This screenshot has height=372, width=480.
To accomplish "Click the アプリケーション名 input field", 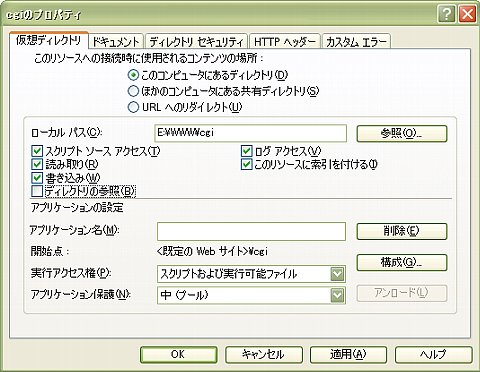I will [x=251, y=231].
